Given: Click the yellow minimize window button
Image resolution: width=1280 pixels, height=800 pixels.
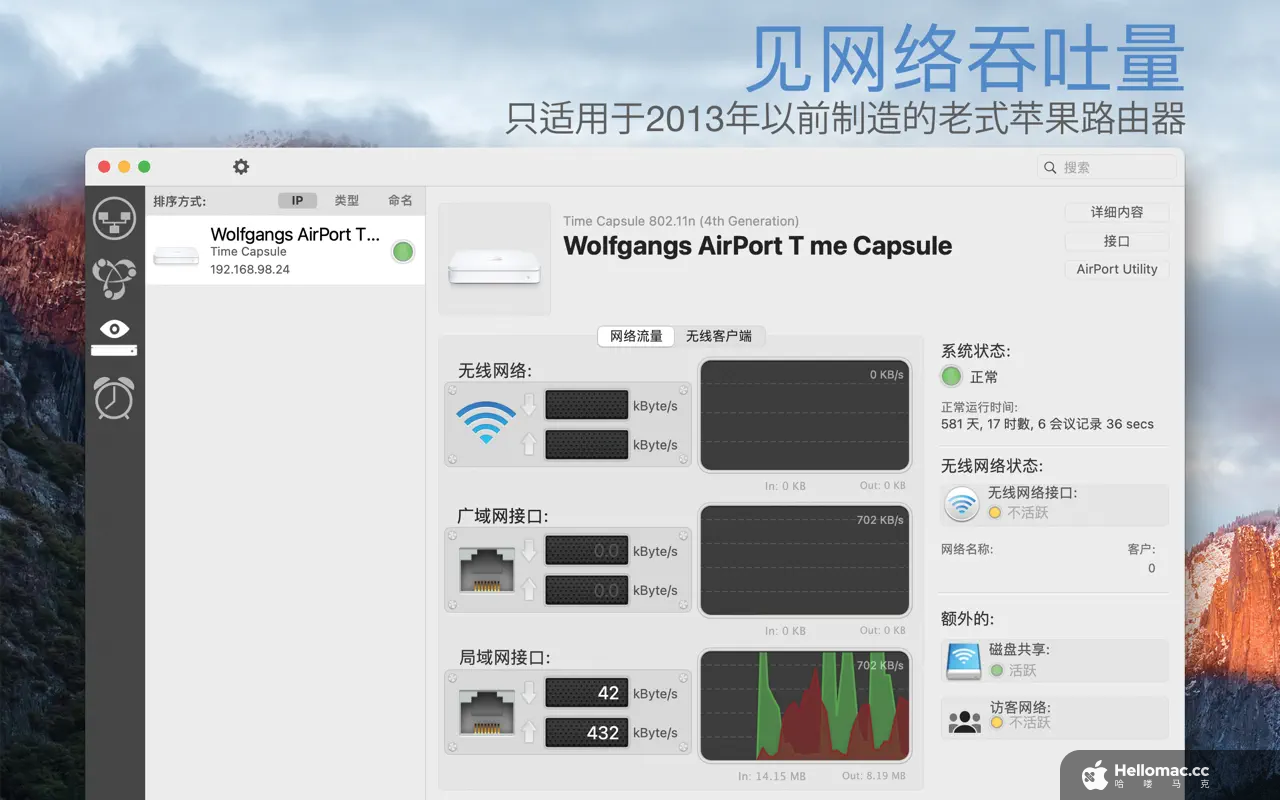Looking at the screenshot, I should click(124, 167).
